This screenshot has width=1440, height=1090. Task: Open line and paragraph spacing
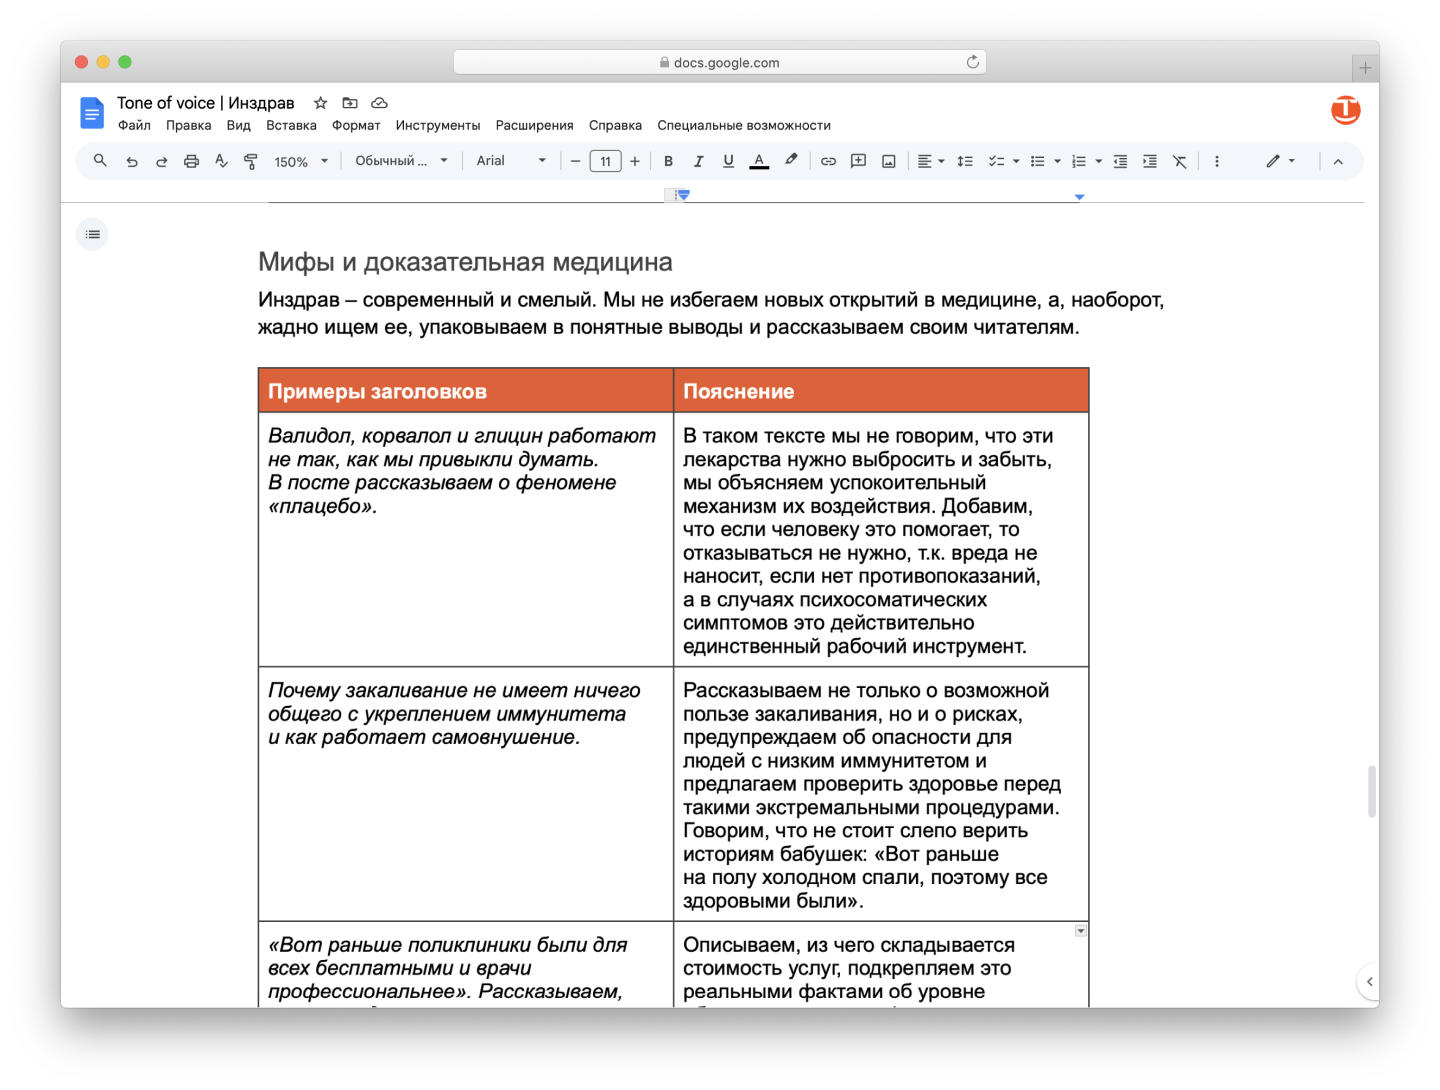[x=965, y=161]
